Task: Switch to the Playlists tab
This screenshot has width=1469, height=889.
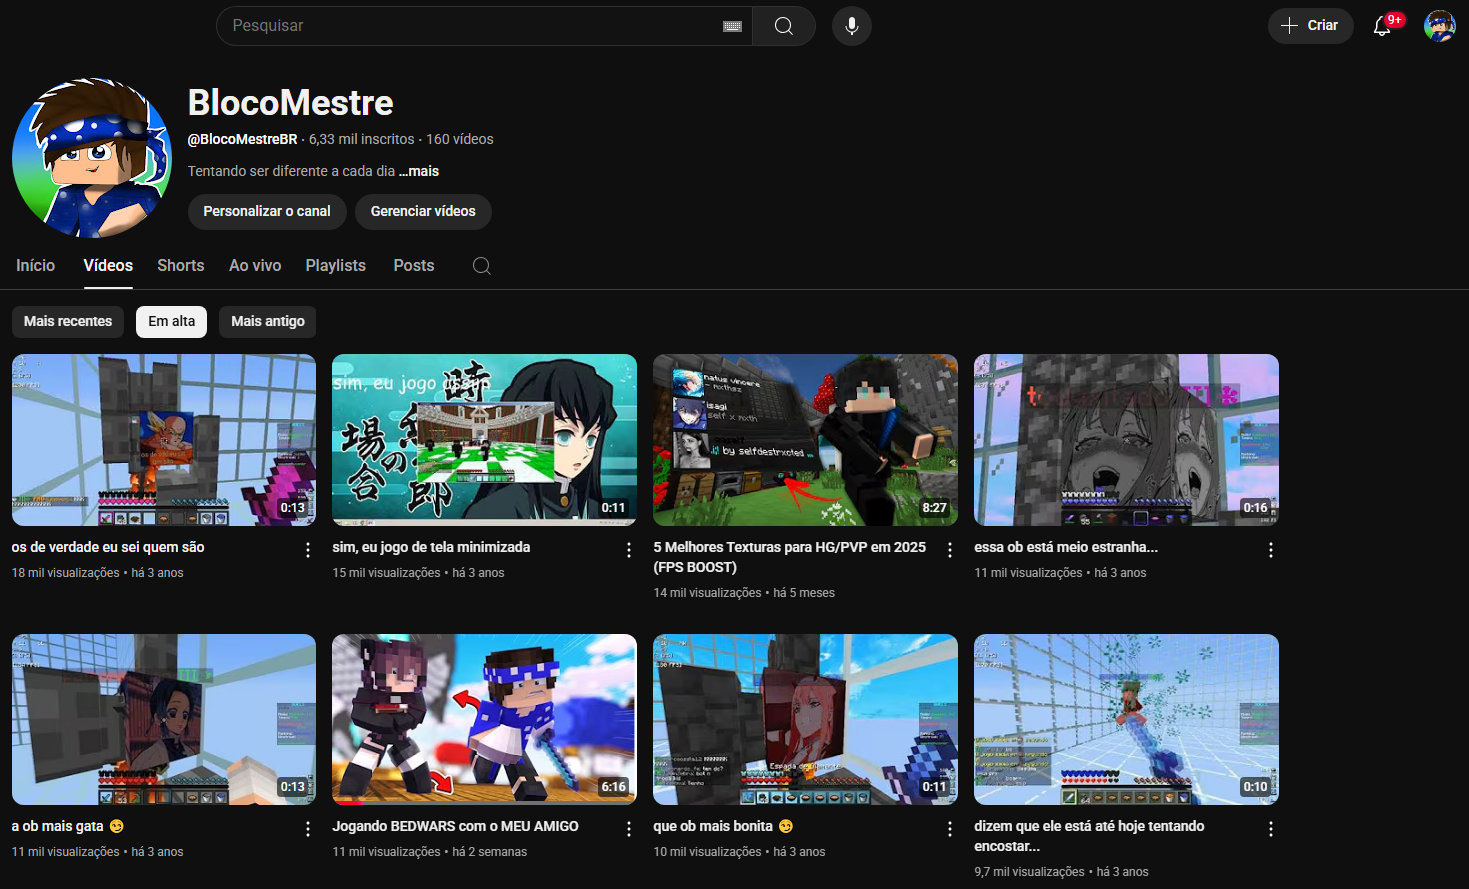Action: pos(336,265)
